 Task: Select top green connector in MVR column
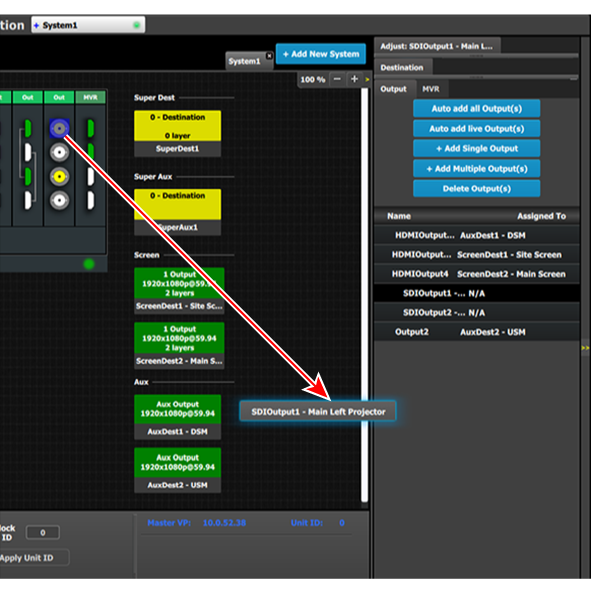point(90,129)
